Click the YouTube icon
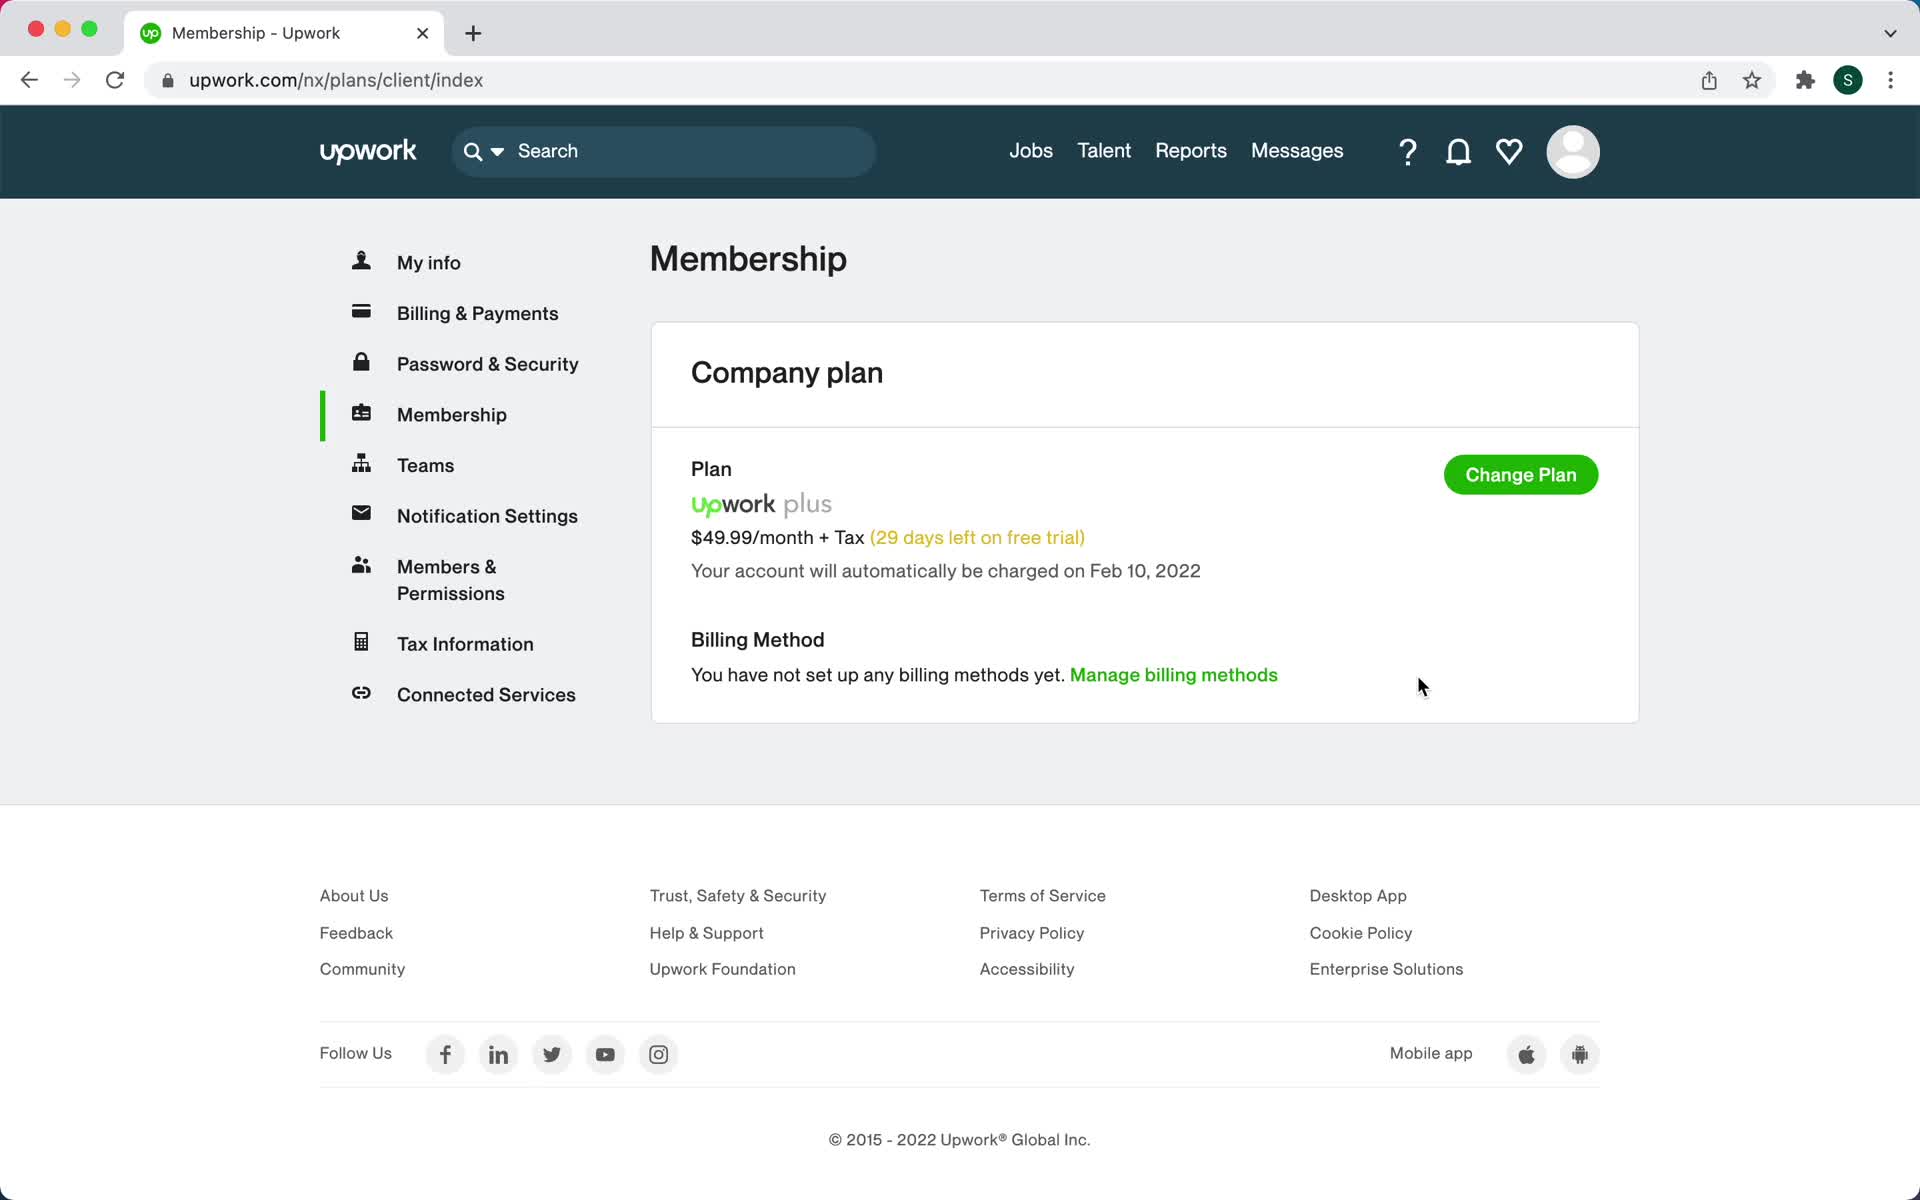Image resolution: width=1920 pixels, height=1200 pixels. point(605,1055)
